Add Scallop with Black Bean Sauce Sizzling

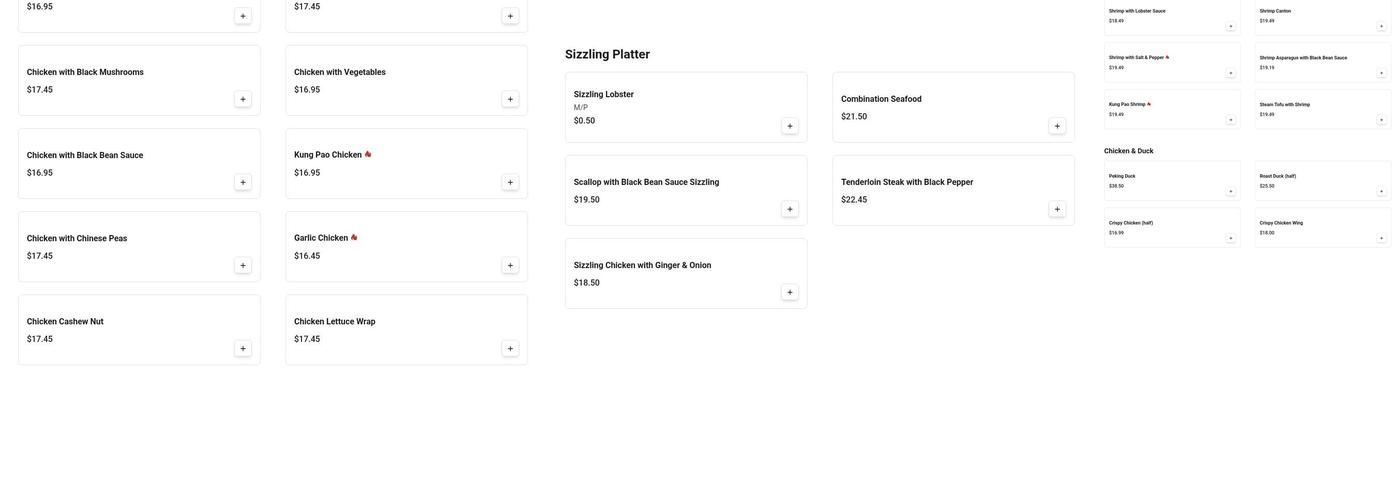pos(790,209)
